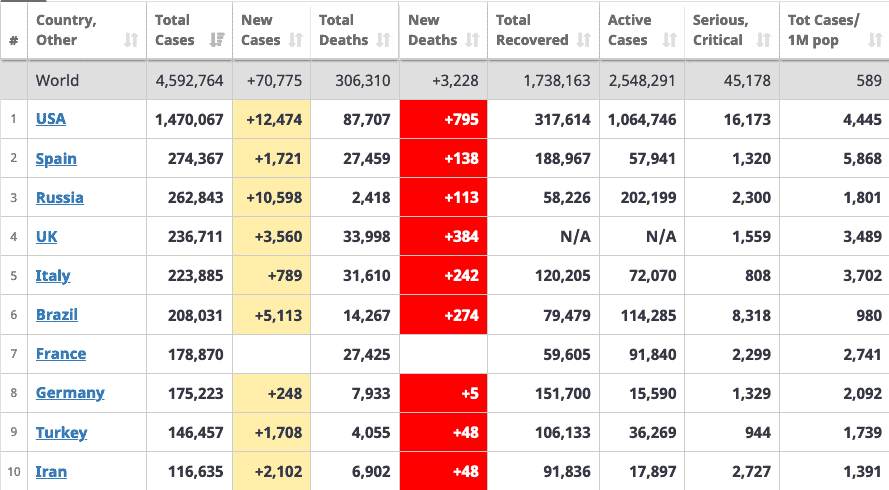Open the USA country link
Viewport: 889px width, 490px height.
click(50, 119)
